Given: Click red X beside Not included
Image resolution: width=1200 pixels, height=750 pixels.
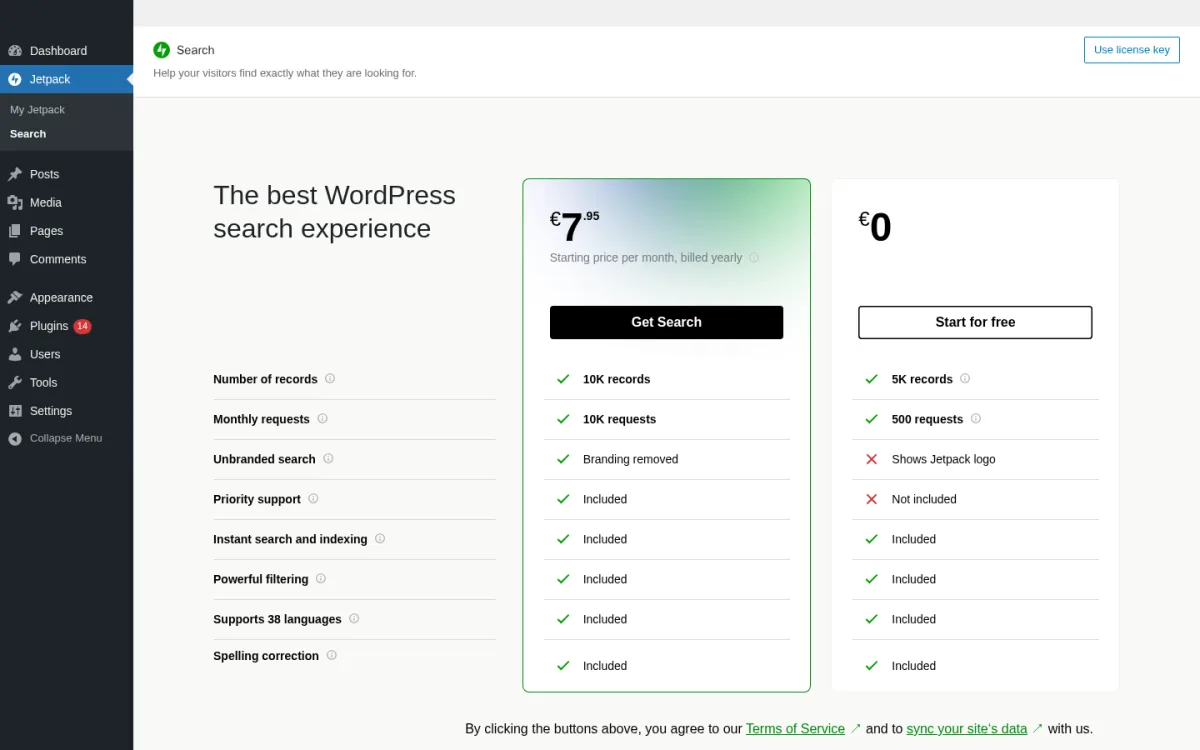Looking at the screenshot, I should coord(871,499).
